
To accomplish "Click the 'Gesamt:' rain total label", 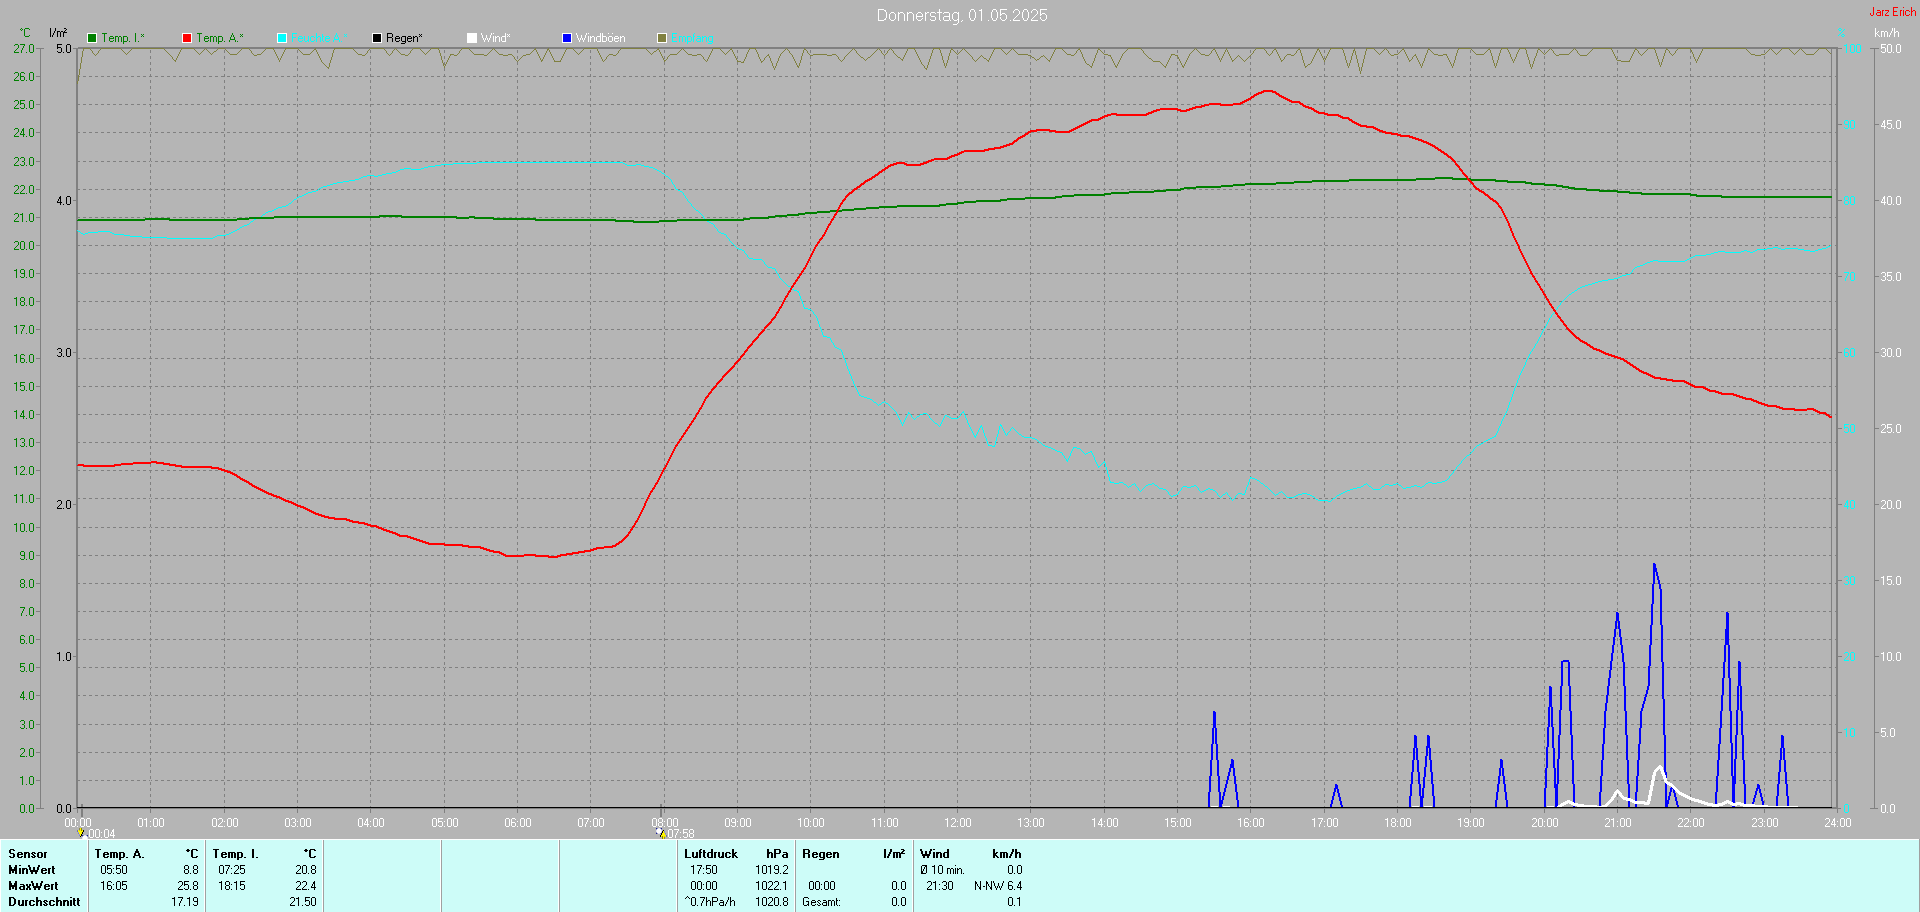I will (x=821, y=902).
